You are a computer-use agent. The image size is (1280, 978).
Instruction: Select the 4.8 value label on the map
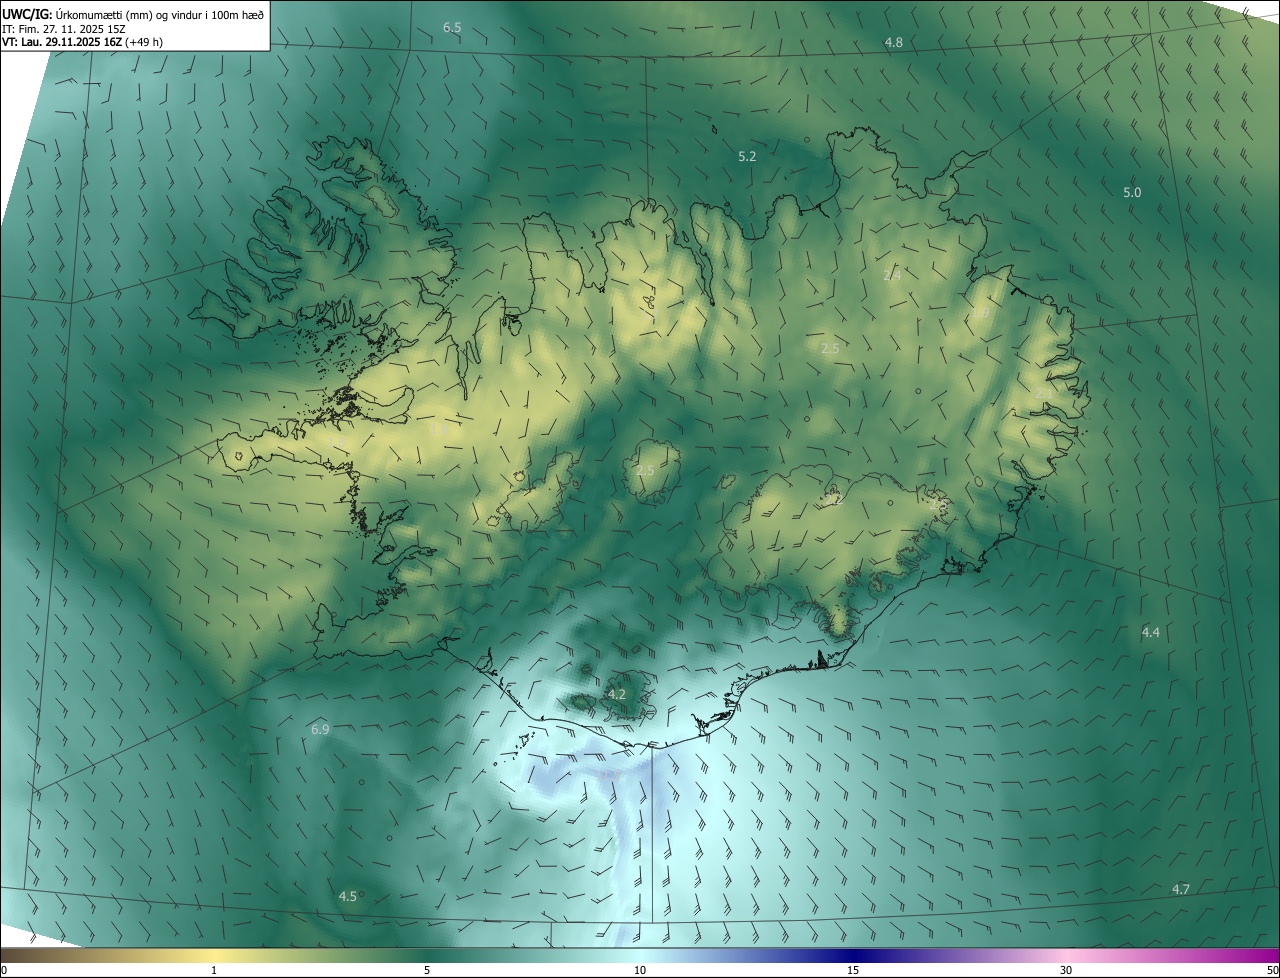[894, 42]
